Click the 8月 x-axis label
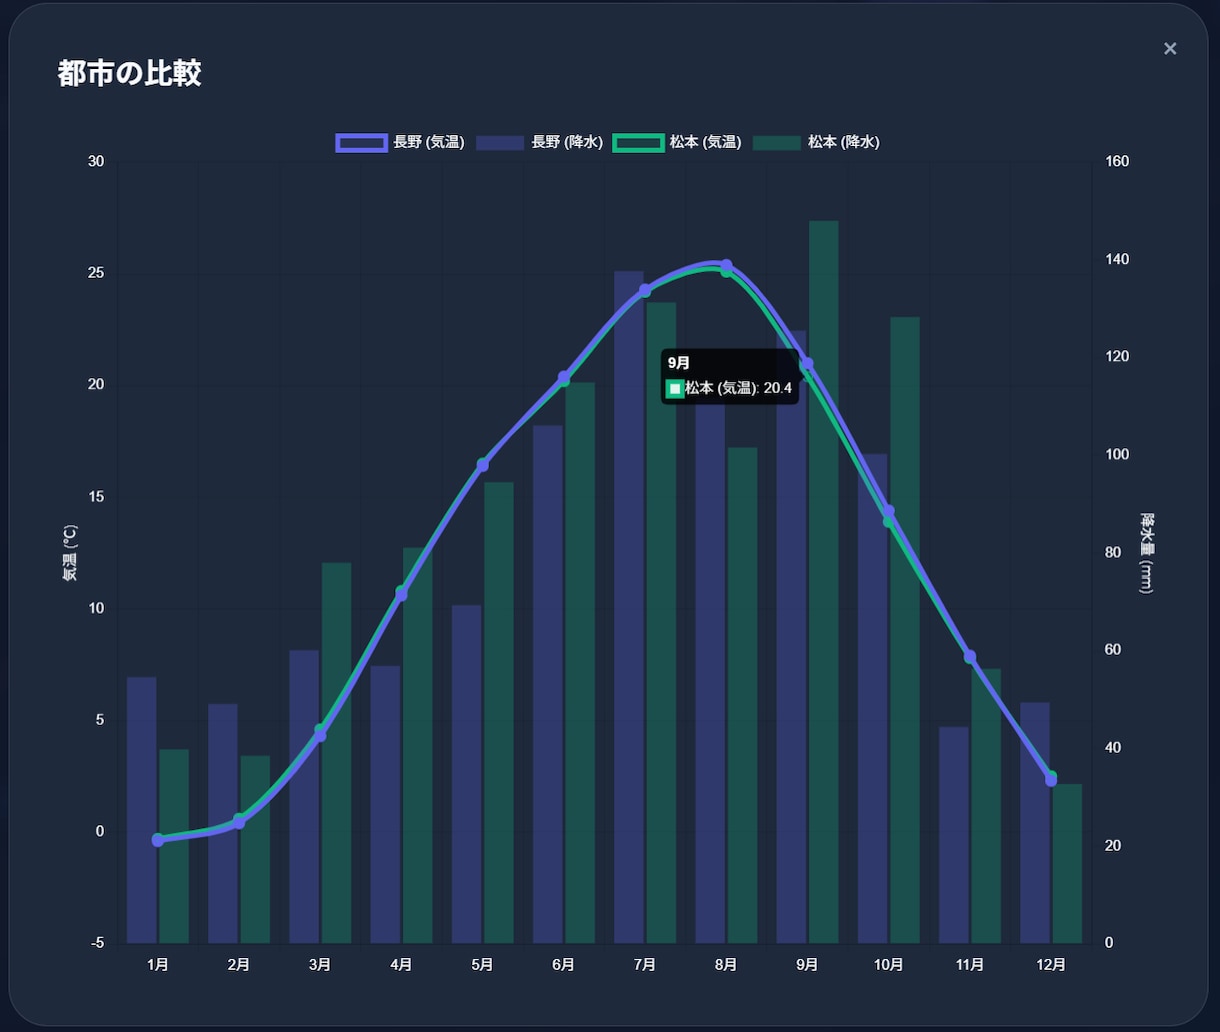1220x1032 pixels. pyautogui.click(x=726, y=965)
